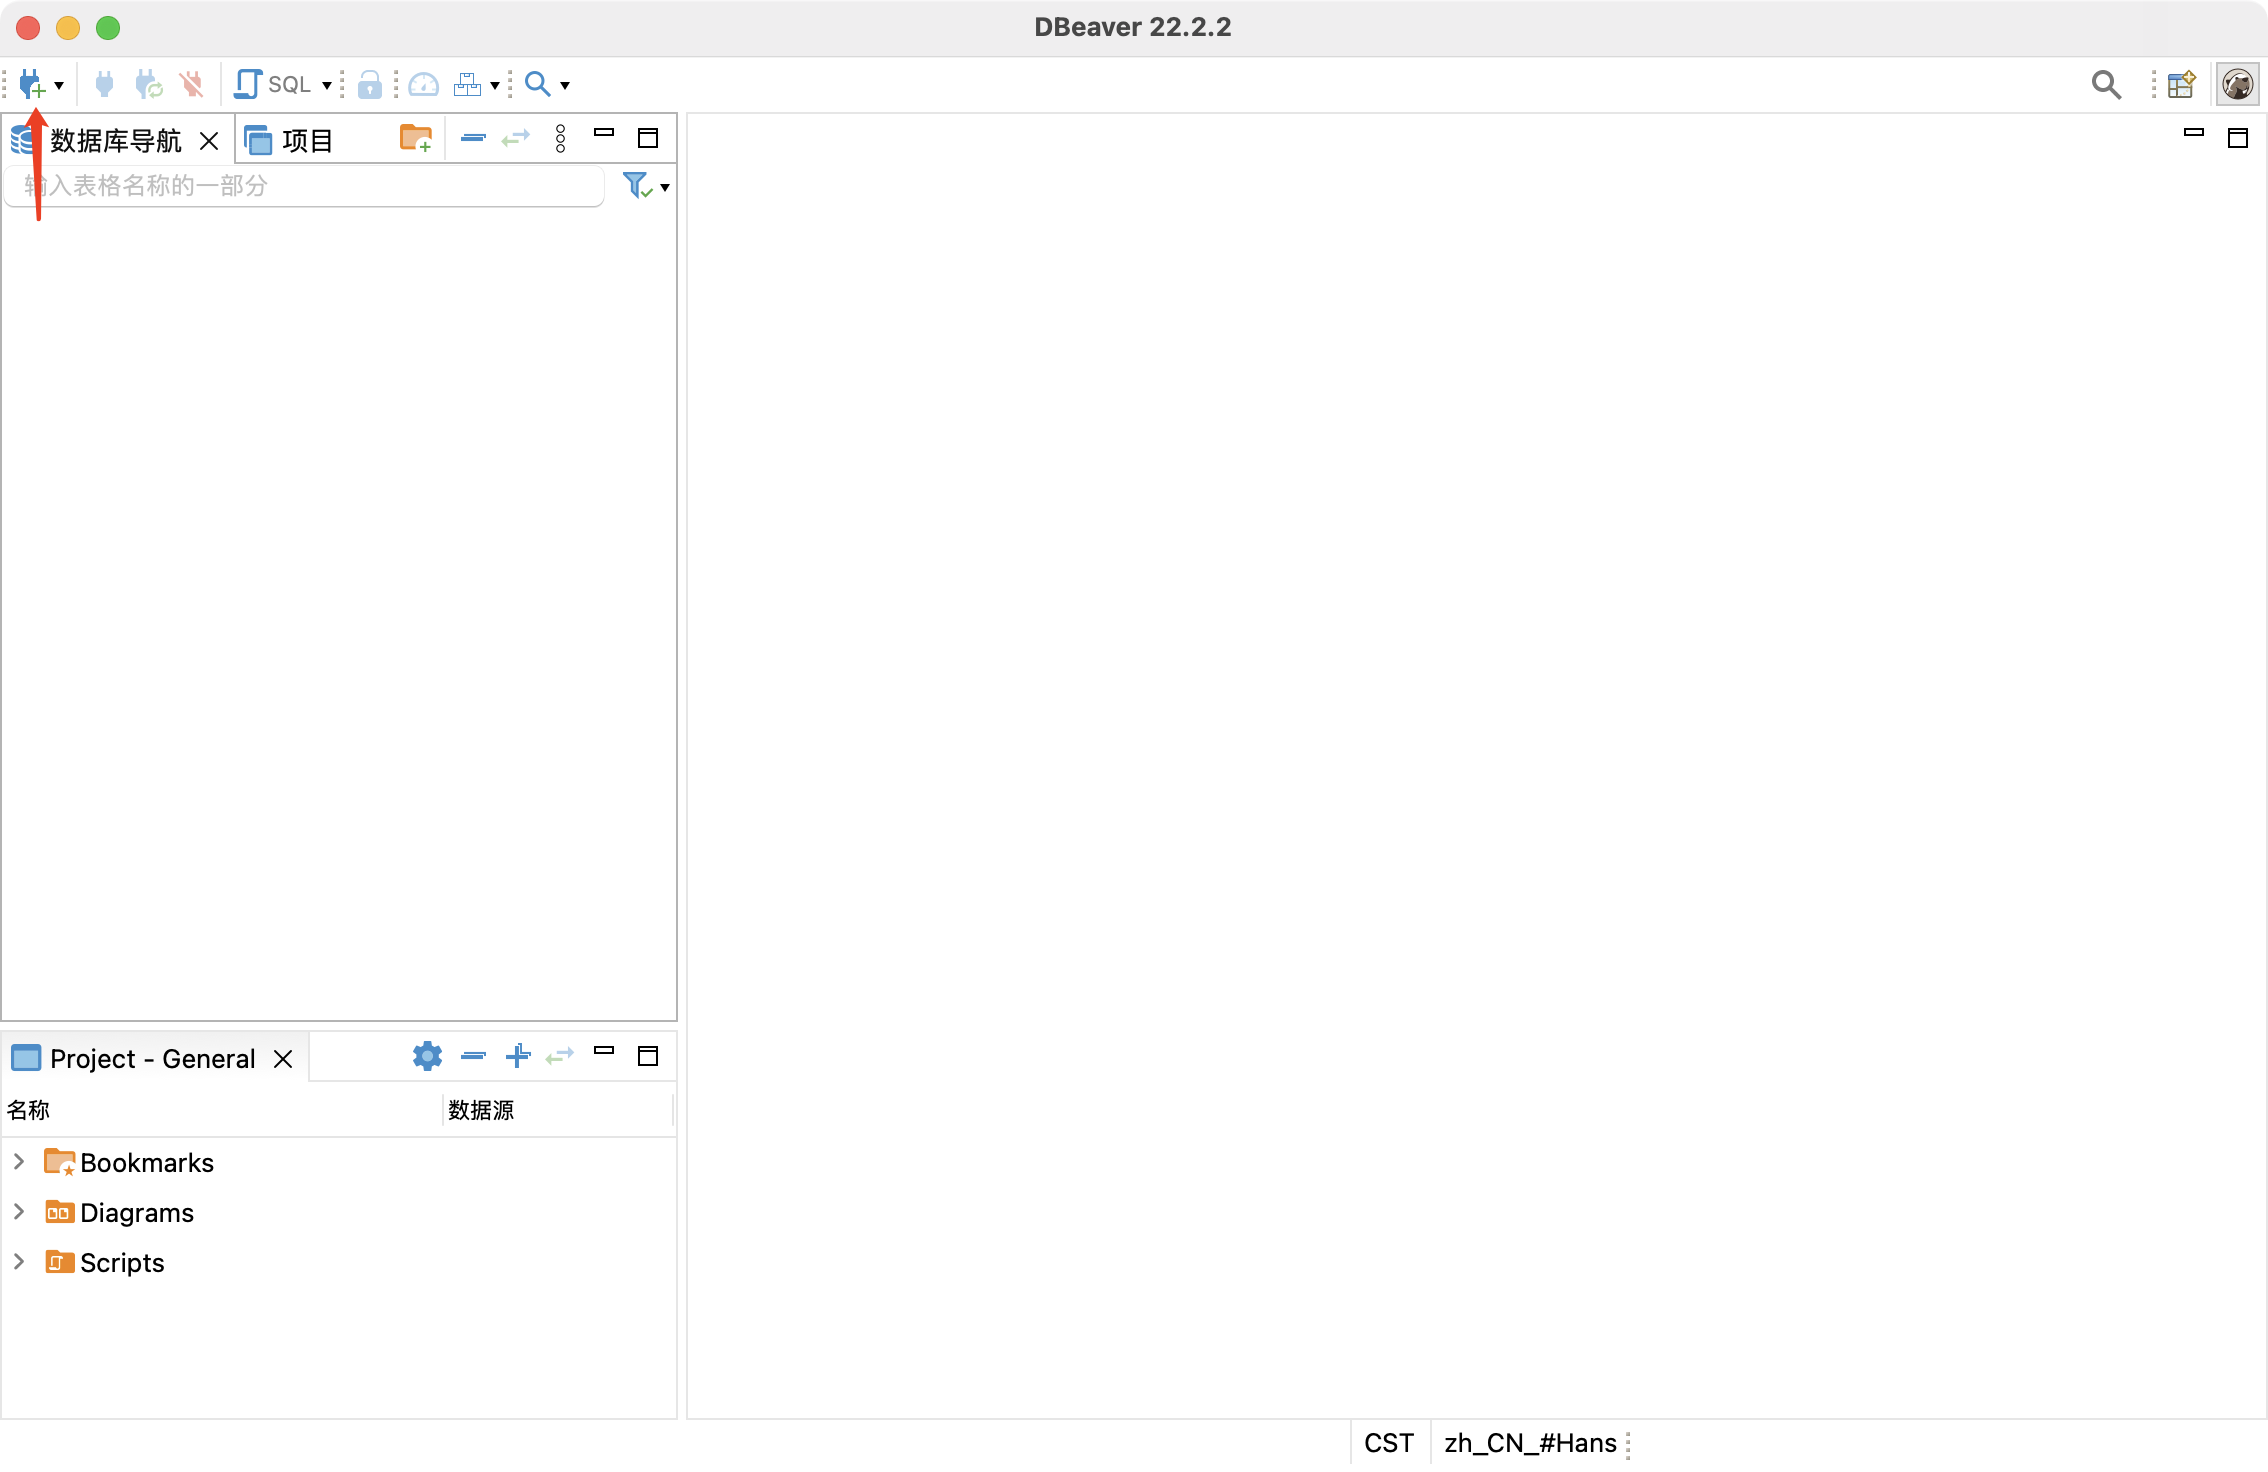This screenshot has width=2268, height=1472.
Task: Click collapse all in database navigator
Action: coord(473,138)
